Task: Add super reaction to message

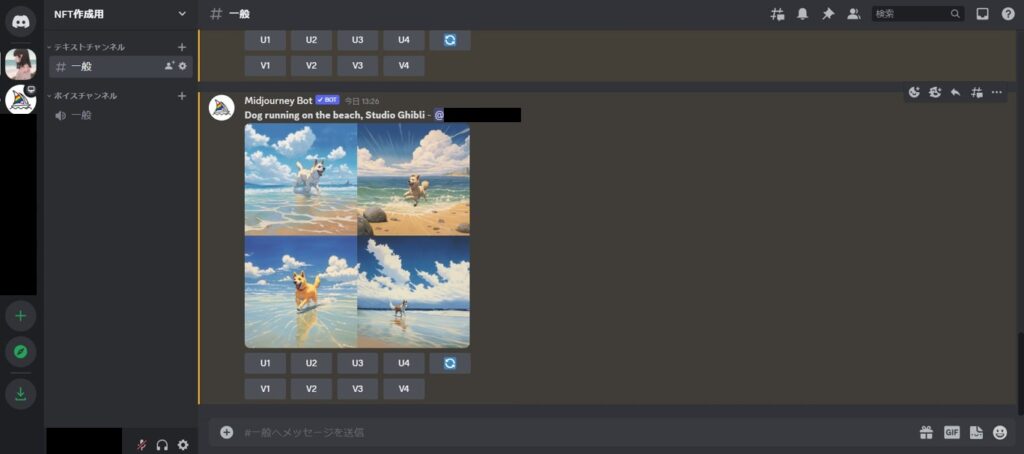Action: 935,92
